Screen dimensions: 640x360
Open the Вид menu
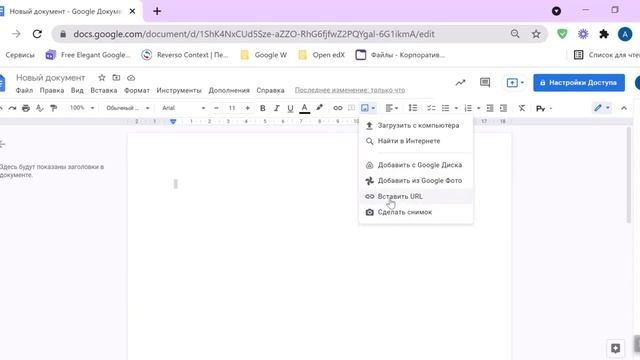pos(77,90)
